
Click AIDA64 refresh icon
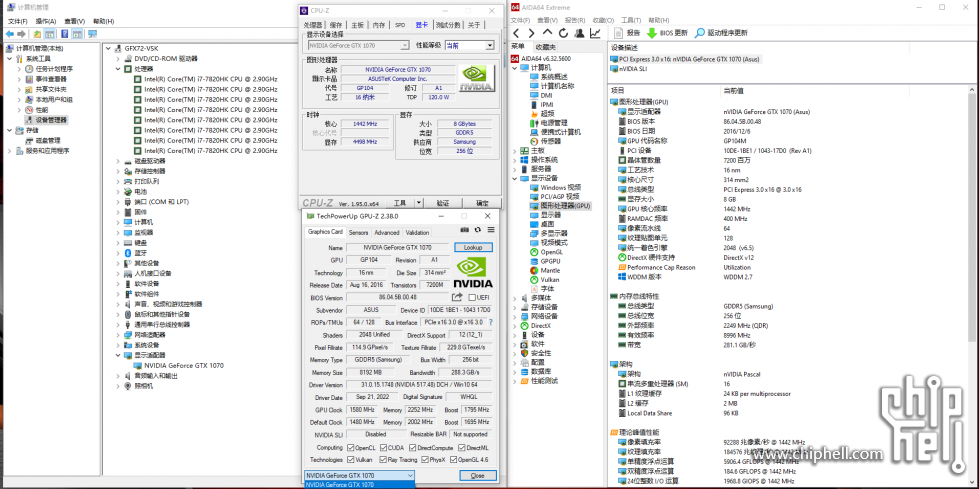(x=563, y=32)
